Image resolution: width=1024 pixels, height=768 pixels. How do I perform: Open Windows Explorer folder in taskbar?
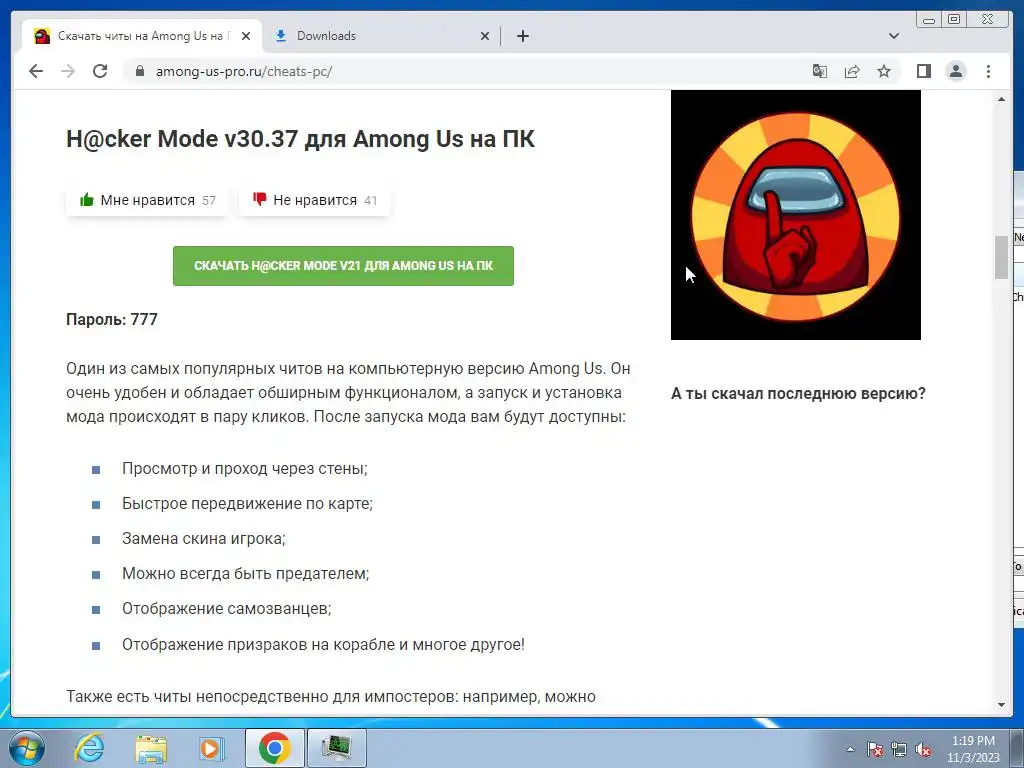(x=151, y=748)
